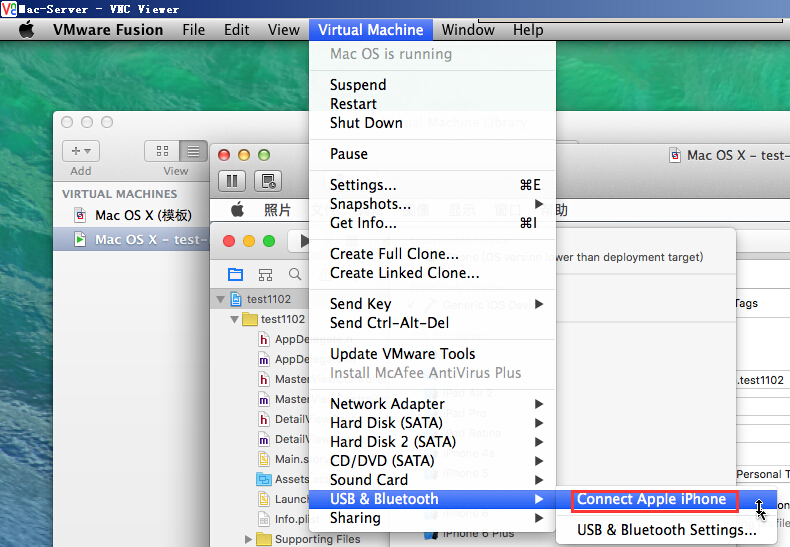The height and width of the screenshot is (547, 790).
Task: Switch Library to icon grid view
Action: pos(162,151)
